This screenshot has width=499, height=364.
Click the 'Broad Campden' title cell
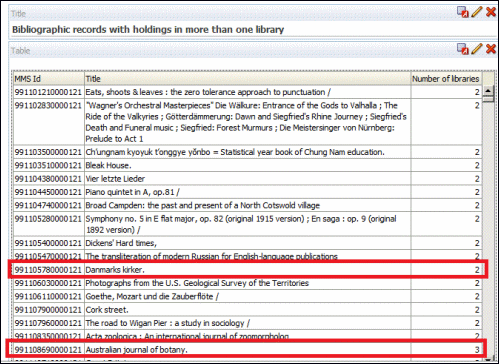click(248, 205)
